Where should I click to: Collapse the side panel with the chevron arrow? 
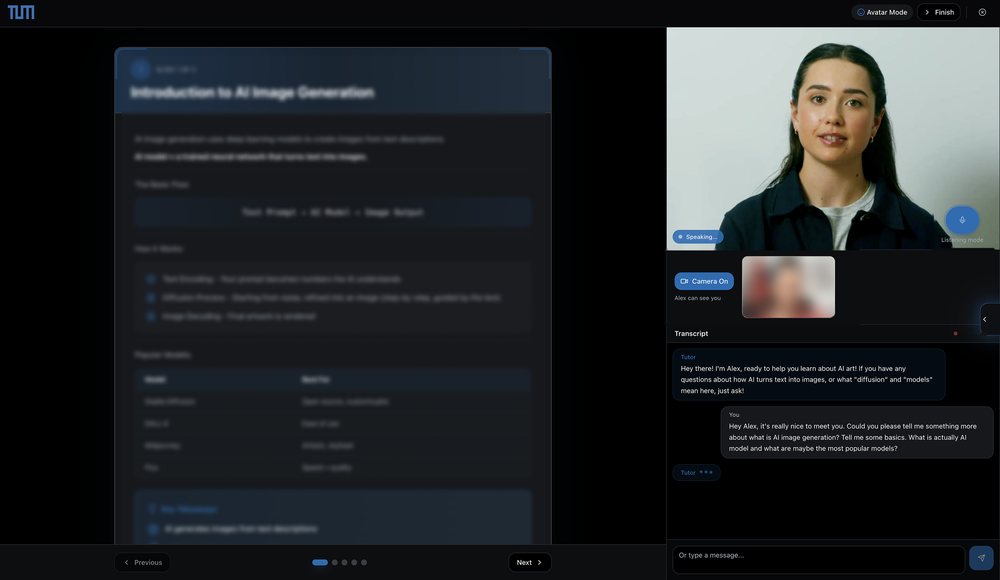coord(985,319)
